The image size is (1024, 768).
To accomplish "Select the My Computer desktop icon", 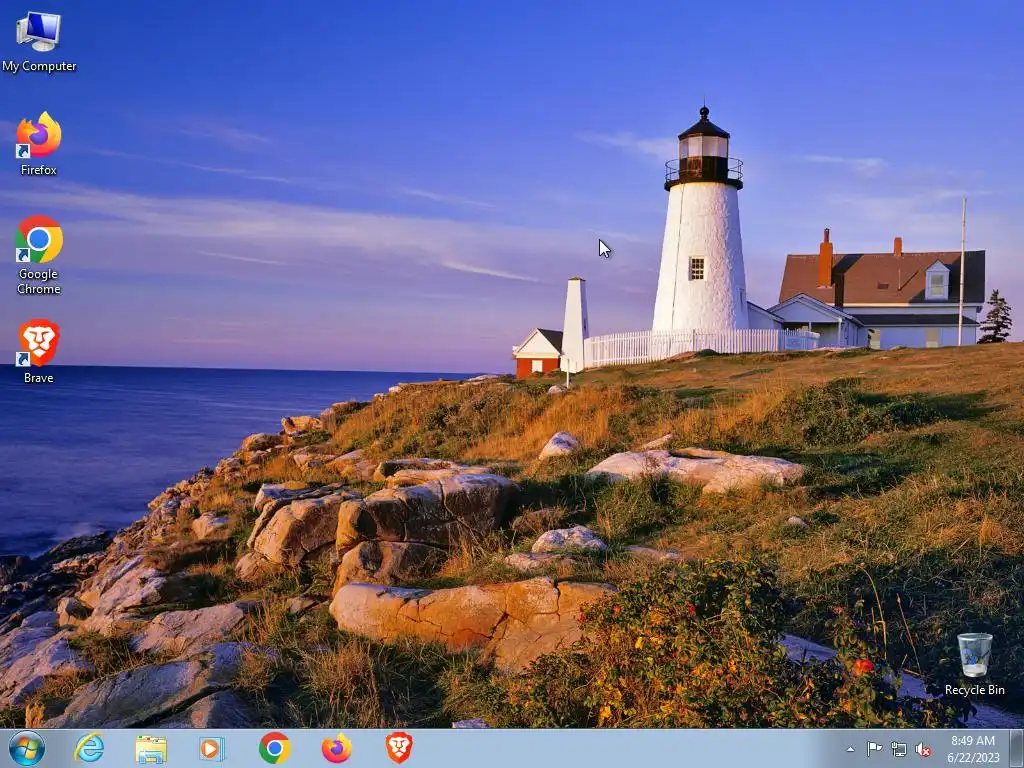I will tap(39, 42).
